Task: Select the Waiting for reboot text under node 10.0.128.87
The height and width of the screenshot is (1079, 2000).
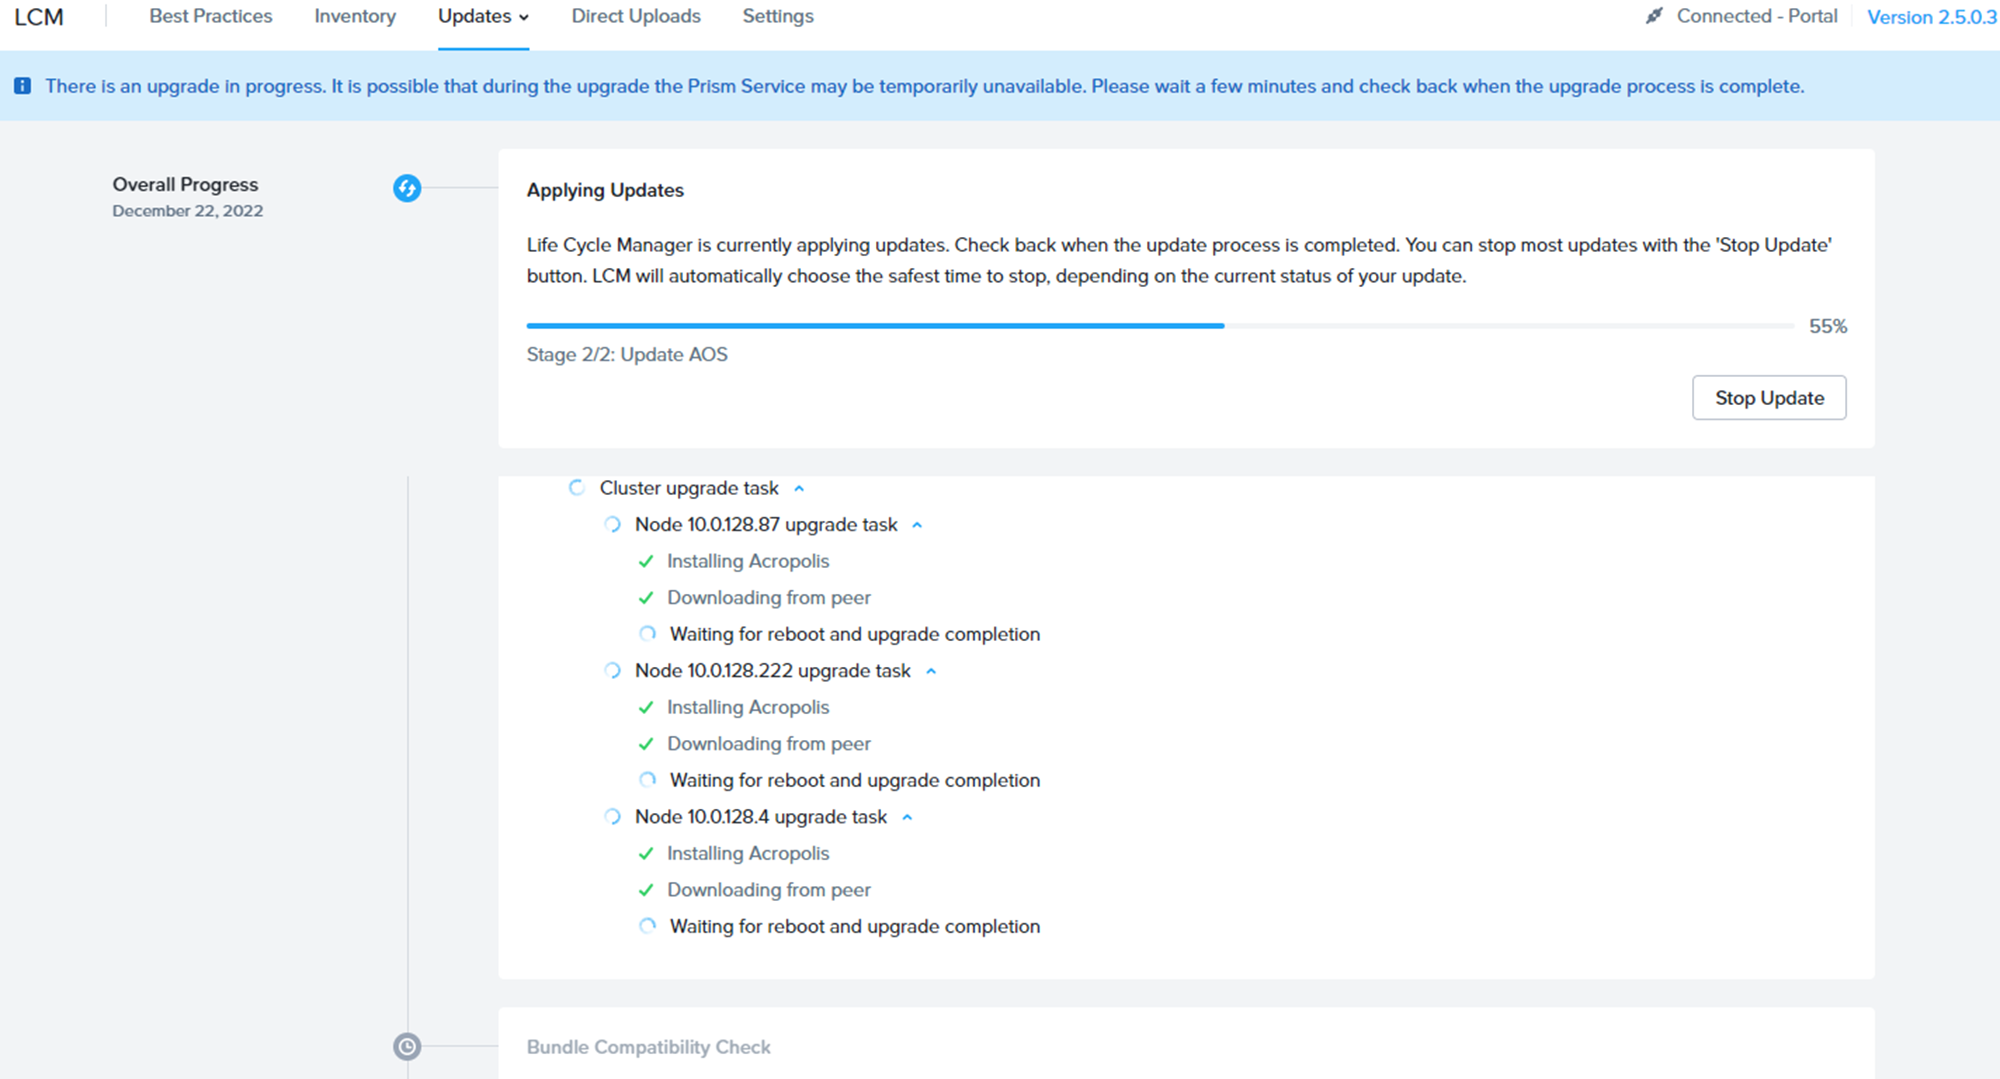Action: pos(855,634)
